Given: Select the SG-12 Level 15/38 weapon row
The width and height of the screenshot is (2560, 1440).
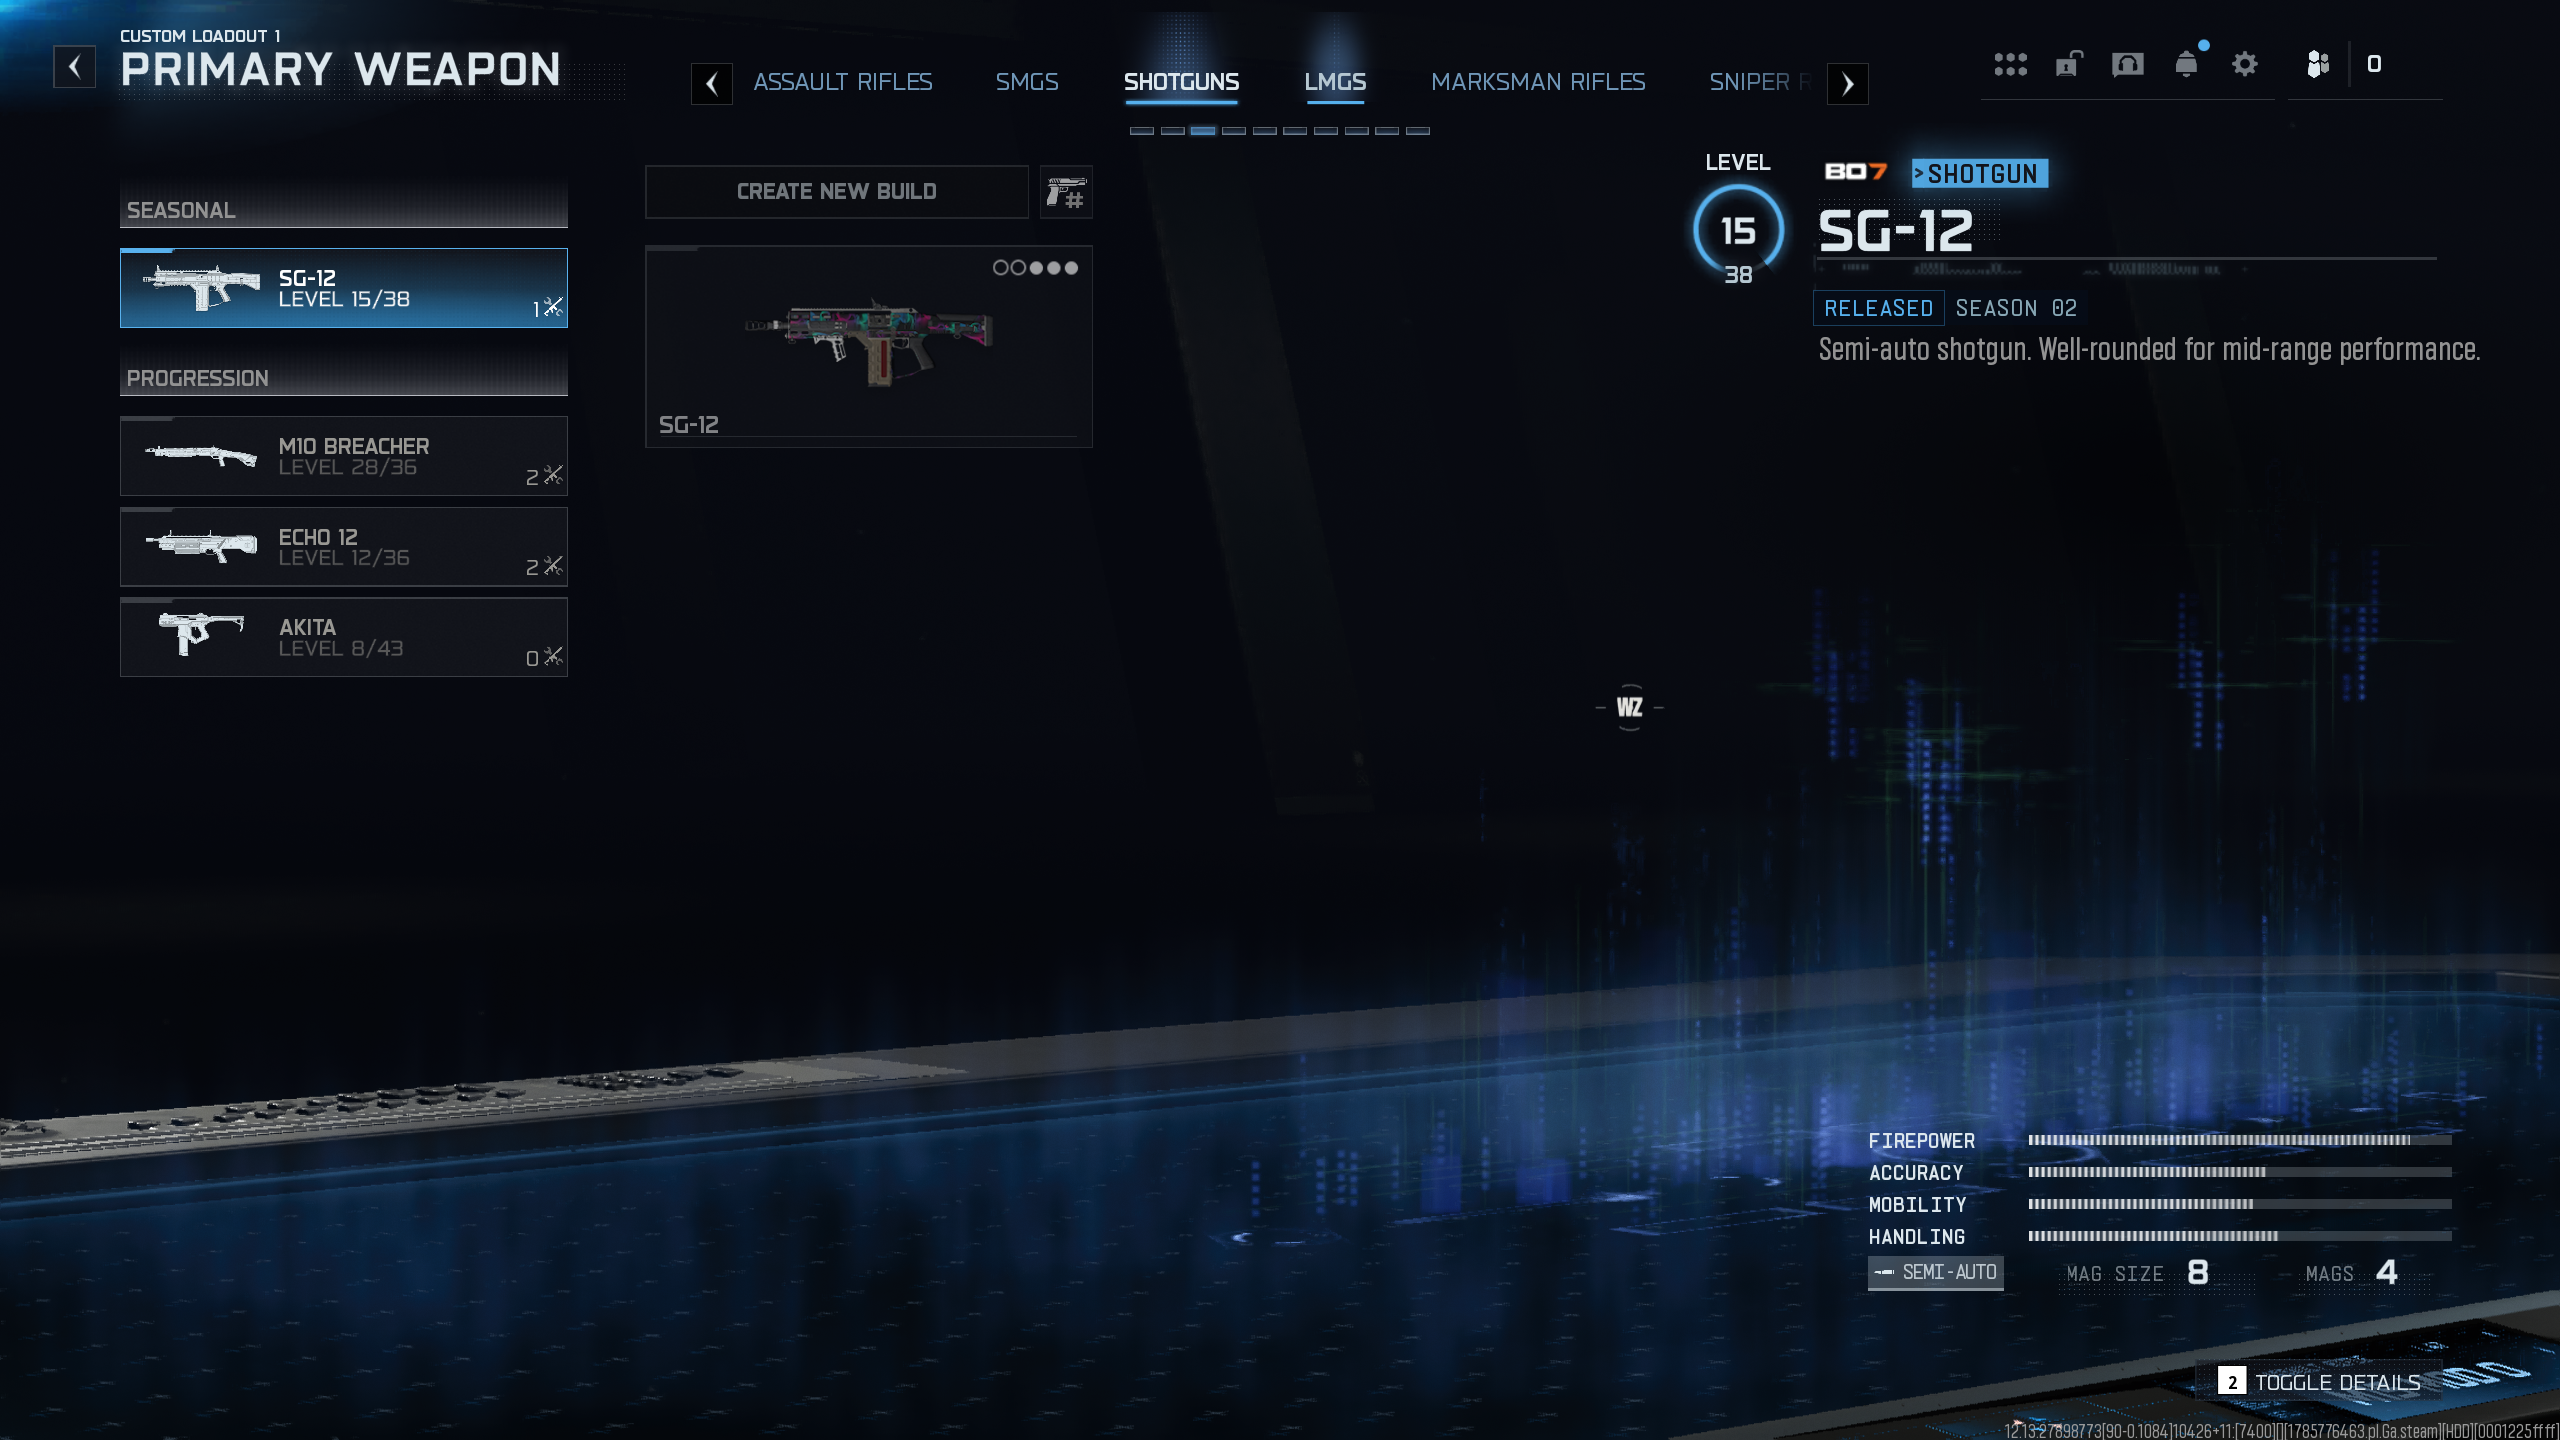Looking at the screenshot, I should click(x=344, y=288).
